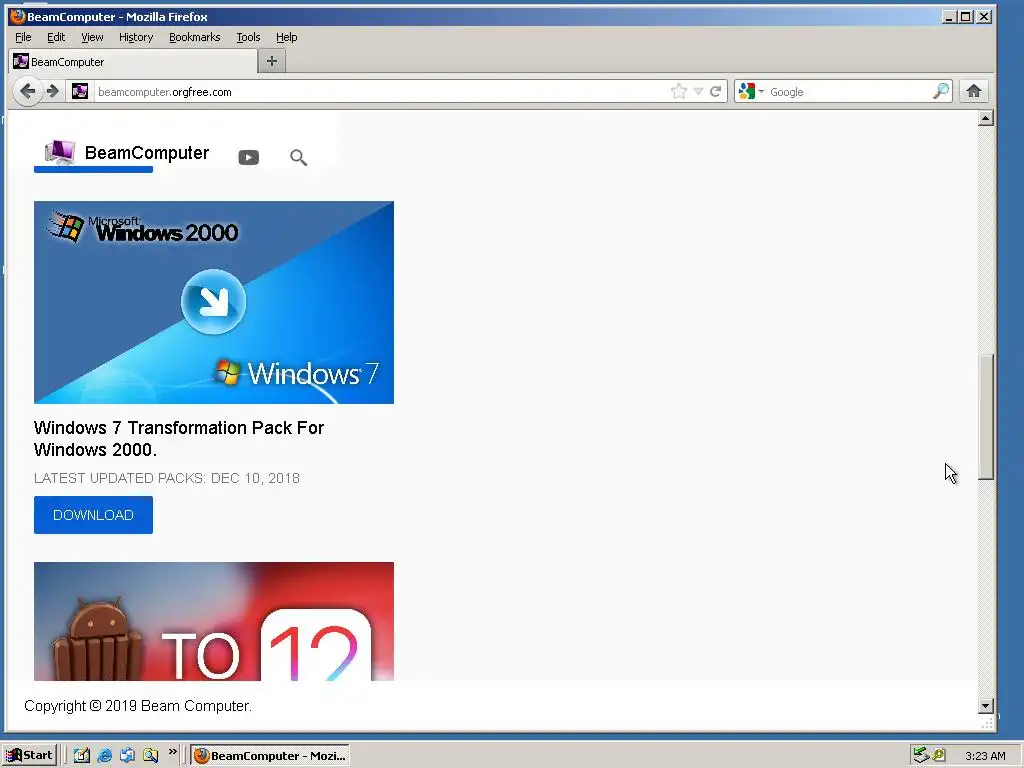
Task: Open the Windows 7 Transformation Pack title
Action: (179, 439)
